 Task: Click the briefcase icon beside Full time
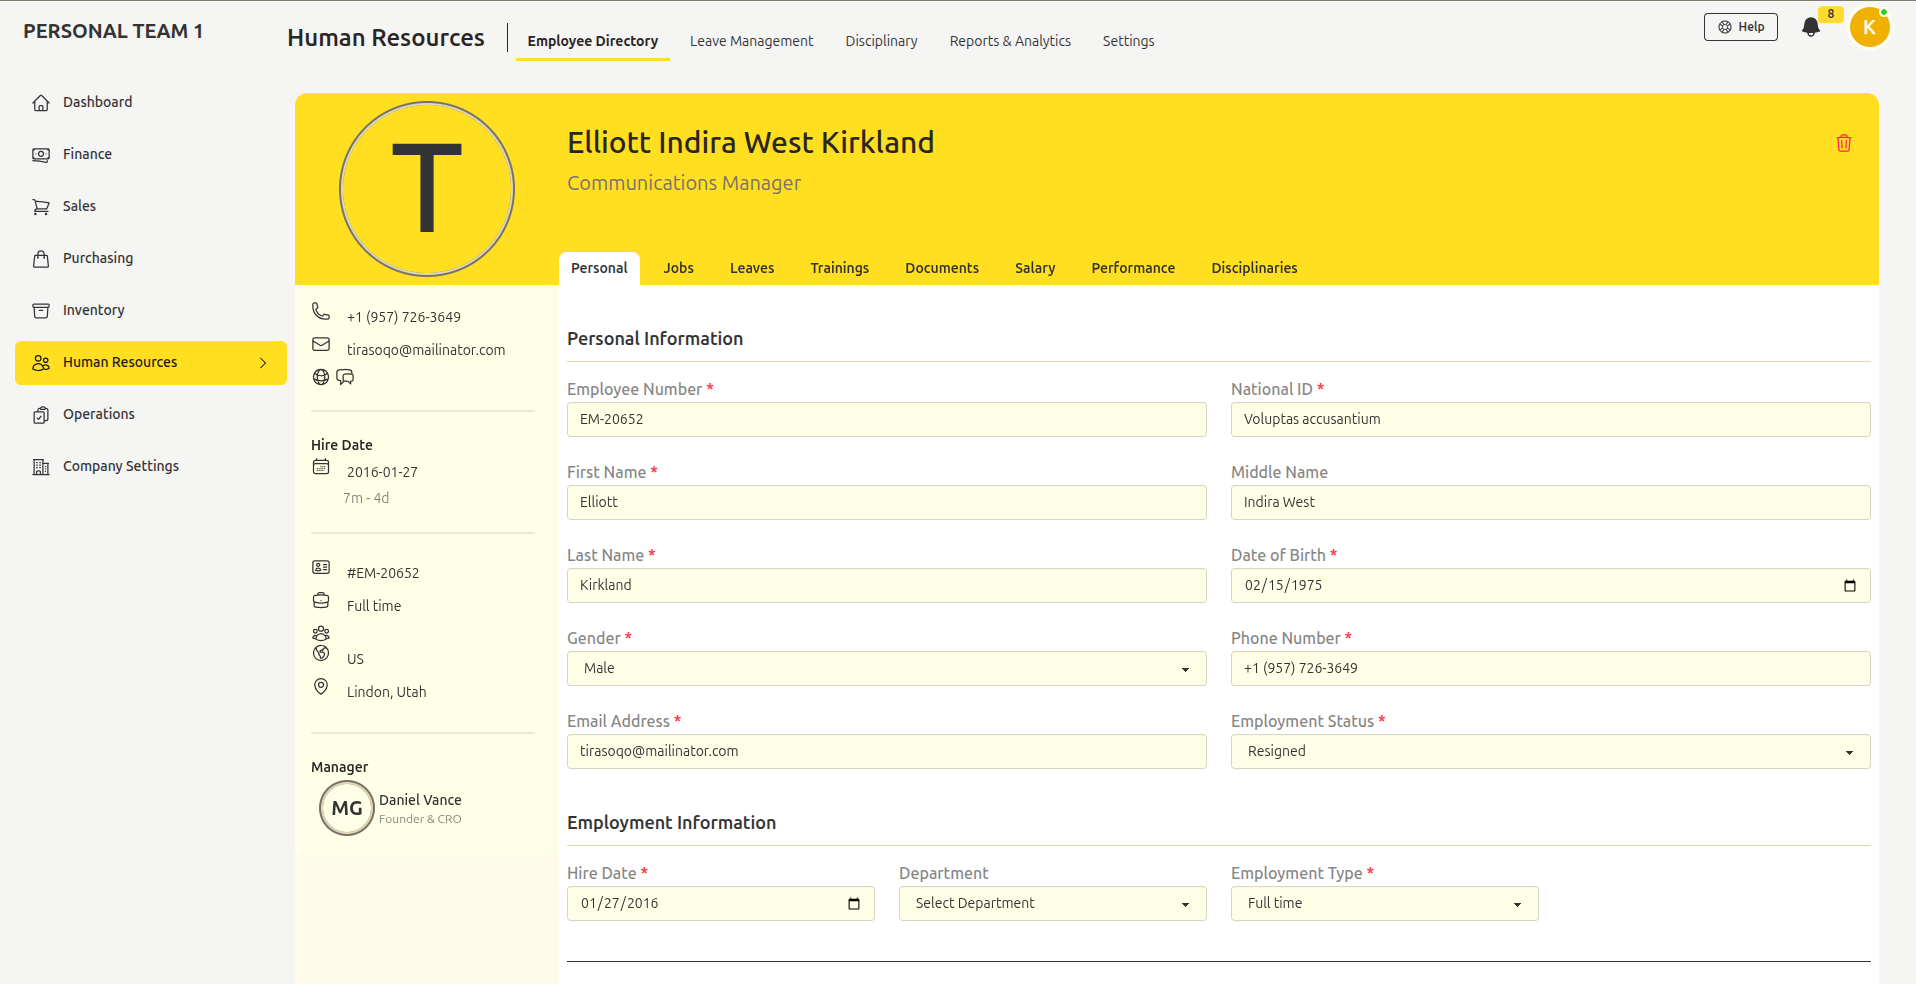point(321,600)
